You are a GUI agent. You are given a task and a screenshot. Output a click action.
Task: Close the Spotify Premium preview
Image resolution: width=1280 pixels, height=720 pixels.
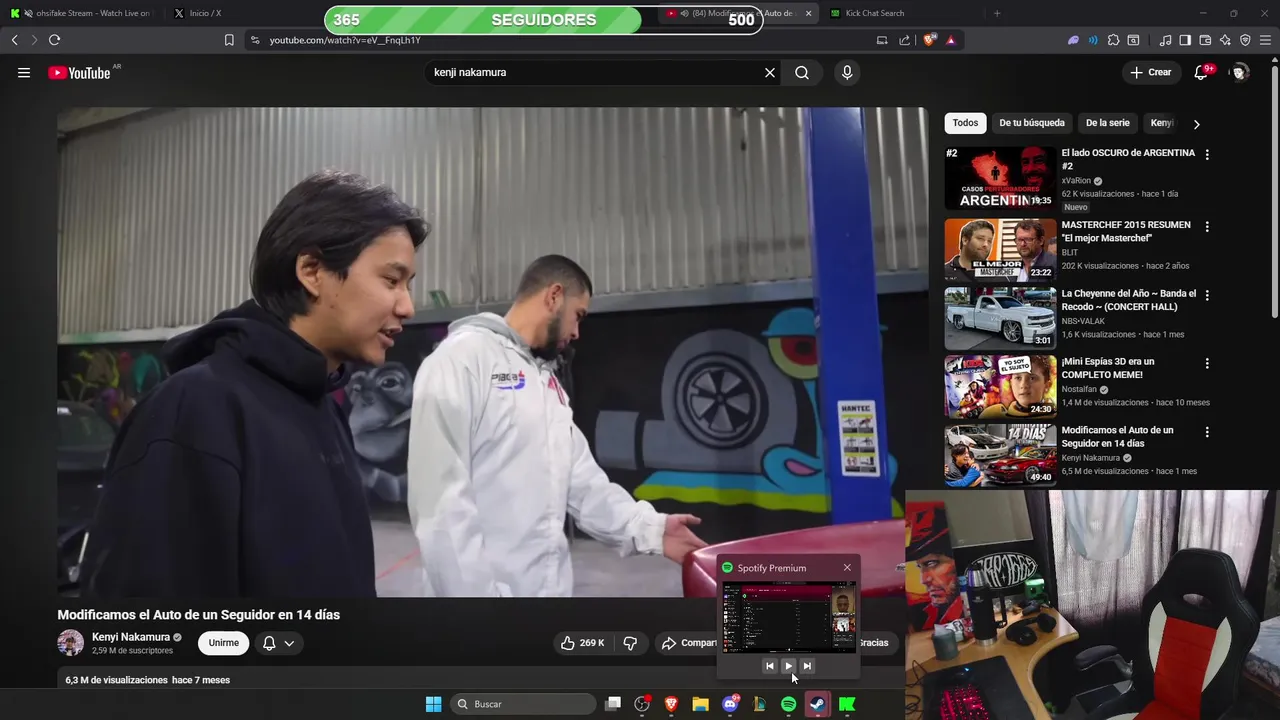point(847,568)
